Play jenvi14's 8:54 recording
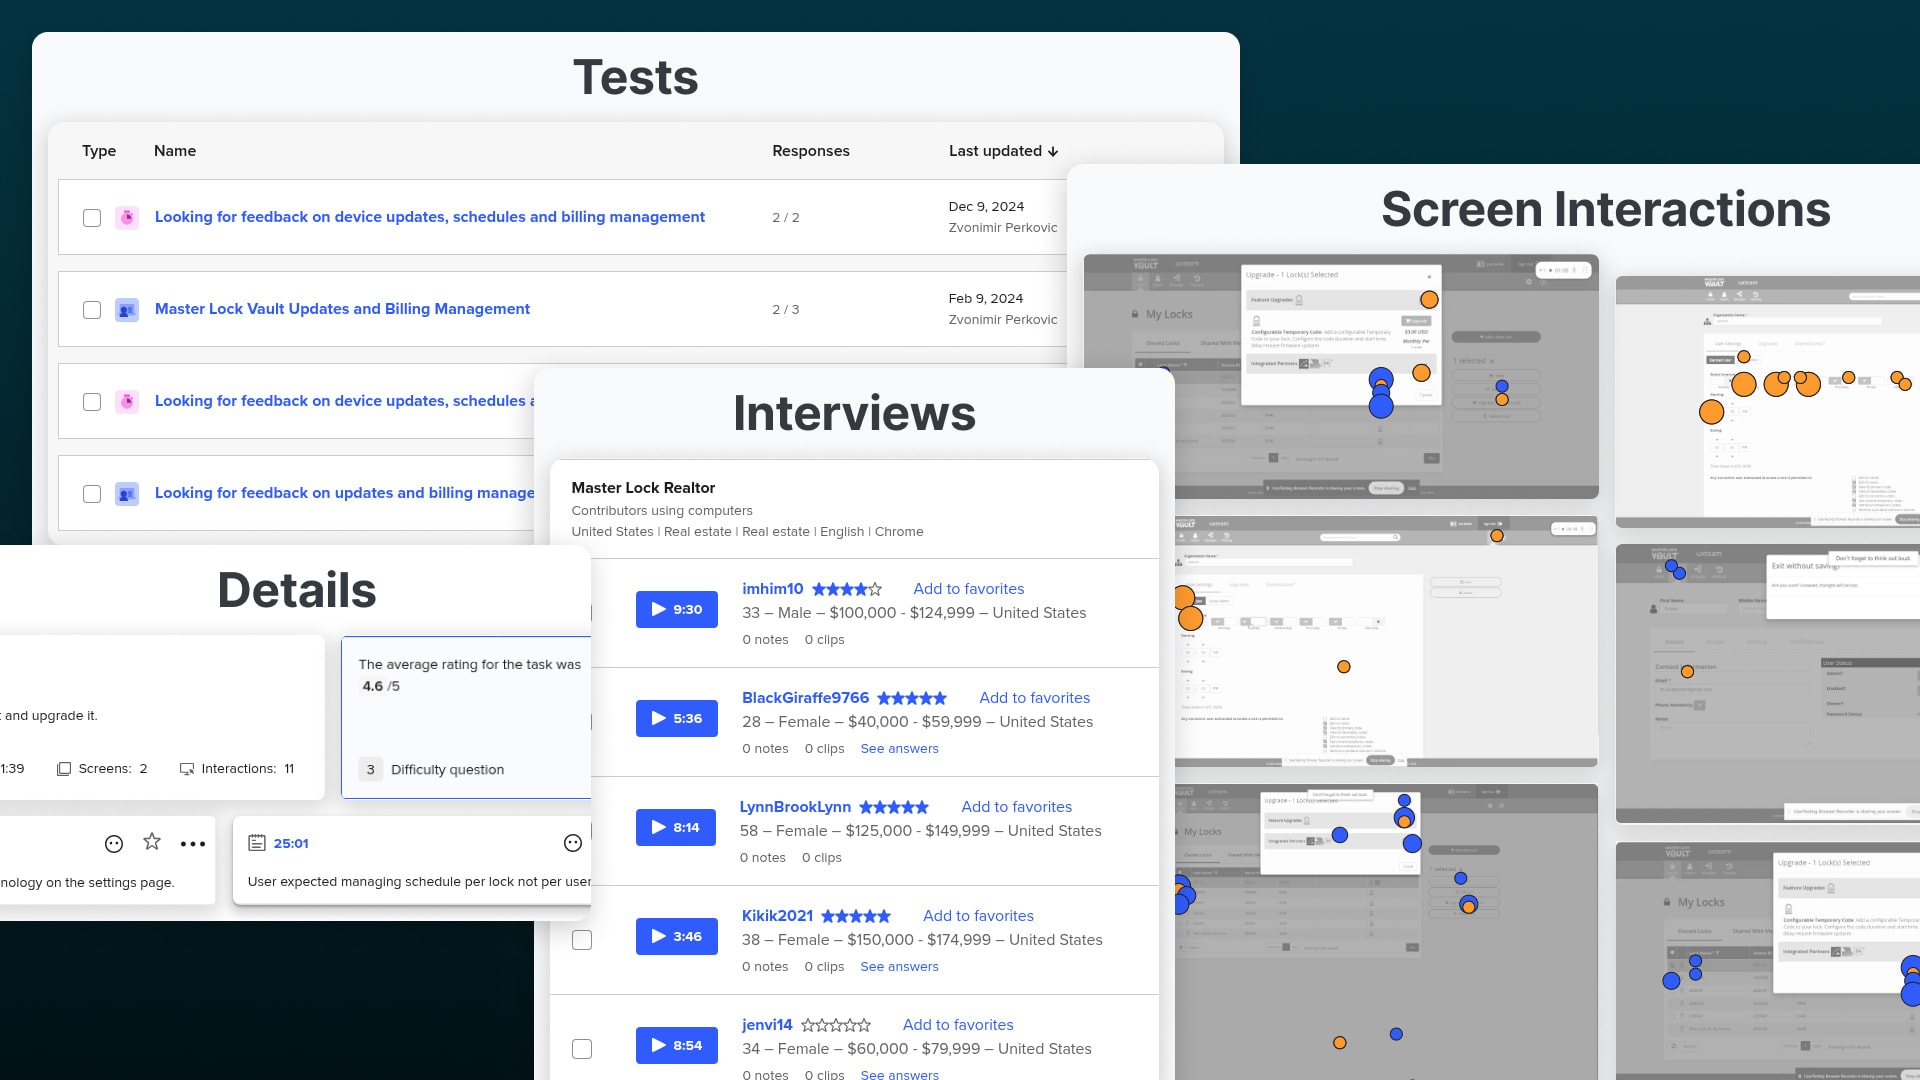The width and height of the screenshot is (1920, 1080). click(x=677, y=1045)
